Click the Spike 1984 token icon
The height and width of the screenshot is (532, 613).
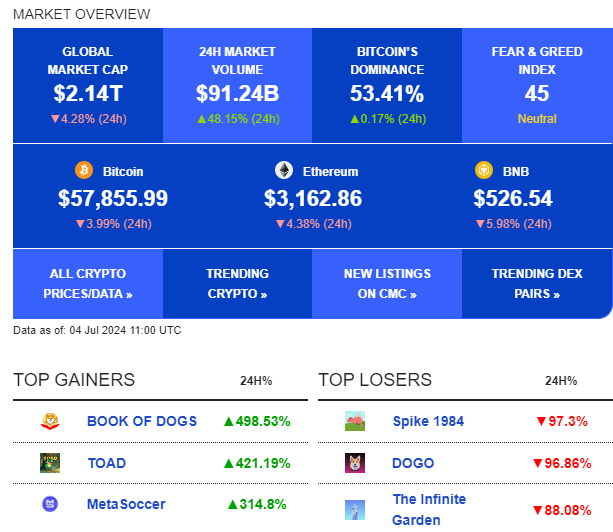(355, 421)
